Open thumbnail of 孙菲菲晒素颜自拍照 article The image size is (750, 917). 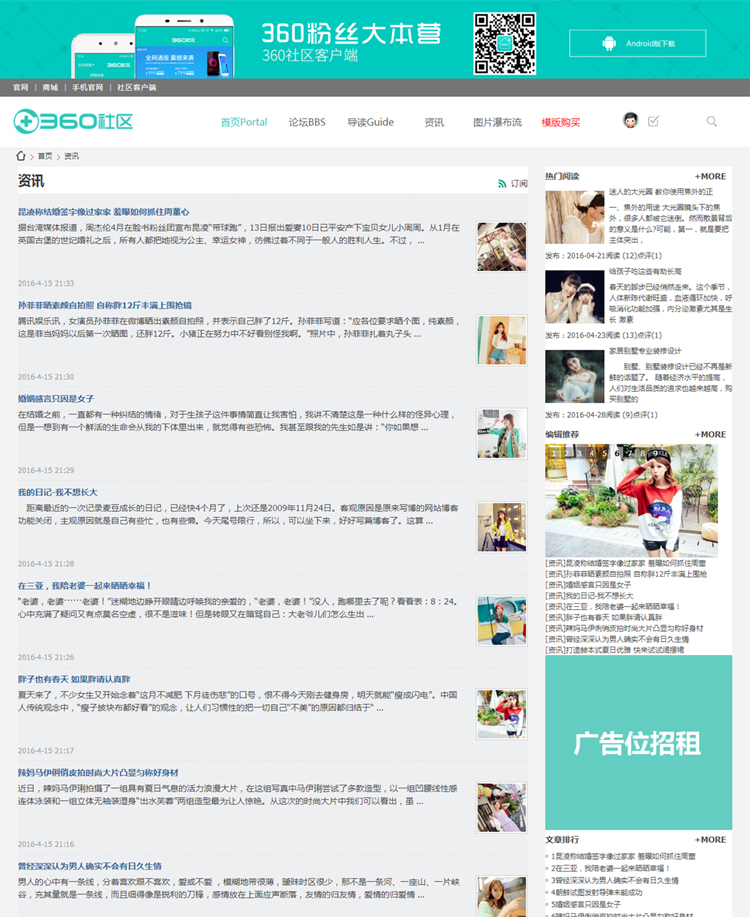[x=501, y=340]
